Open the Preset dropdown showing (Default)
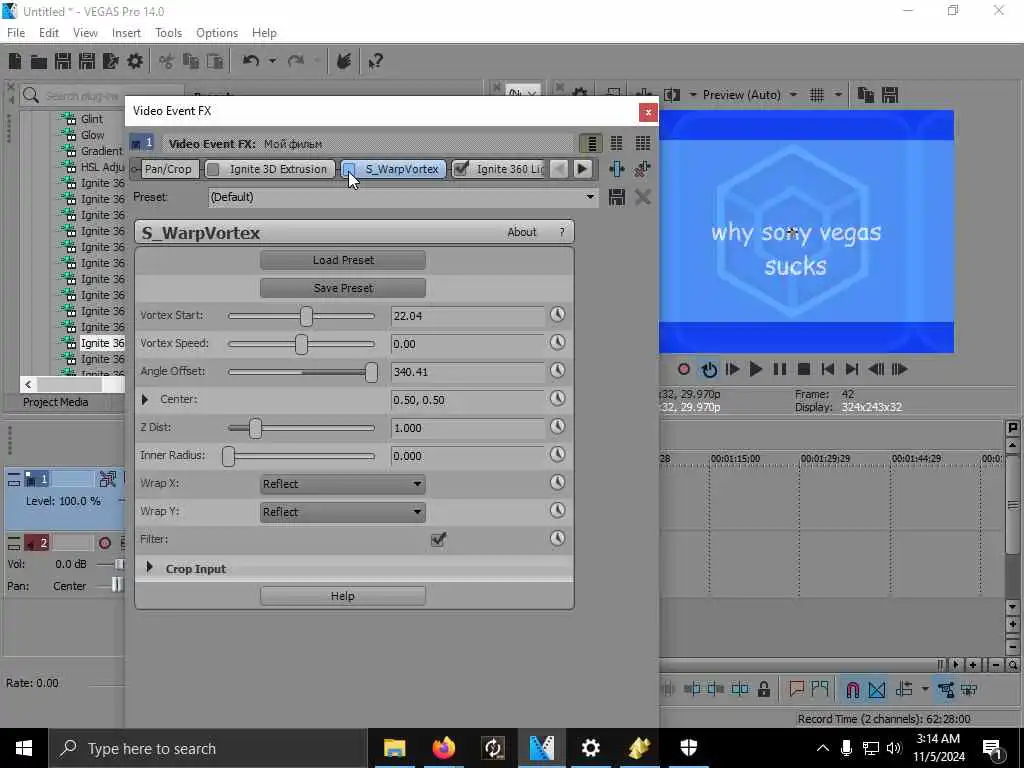1024x768 pixels. click(x=402, y=197)
